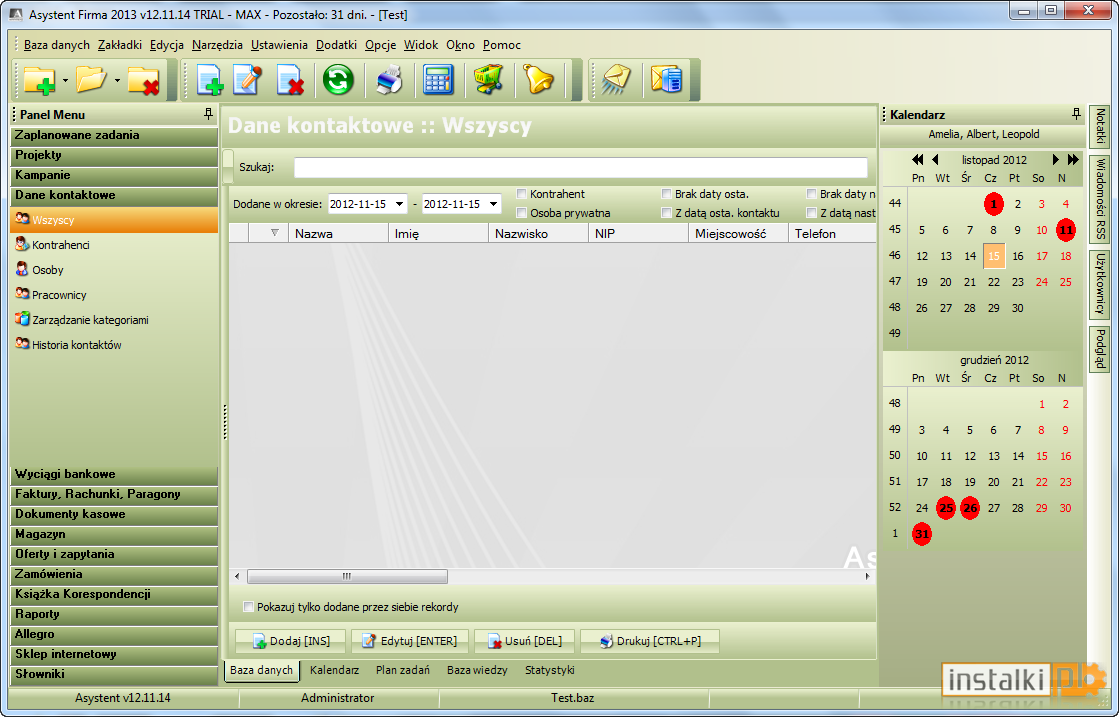Open the calculator tool icon
The image size is (1119, 717).
pos(437,79)
